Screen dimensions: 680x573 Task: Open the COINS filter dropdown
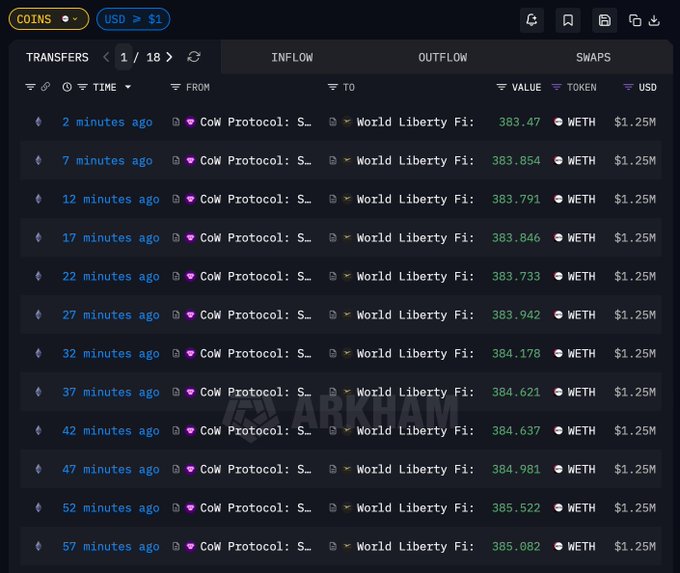(x=48, y=19)
